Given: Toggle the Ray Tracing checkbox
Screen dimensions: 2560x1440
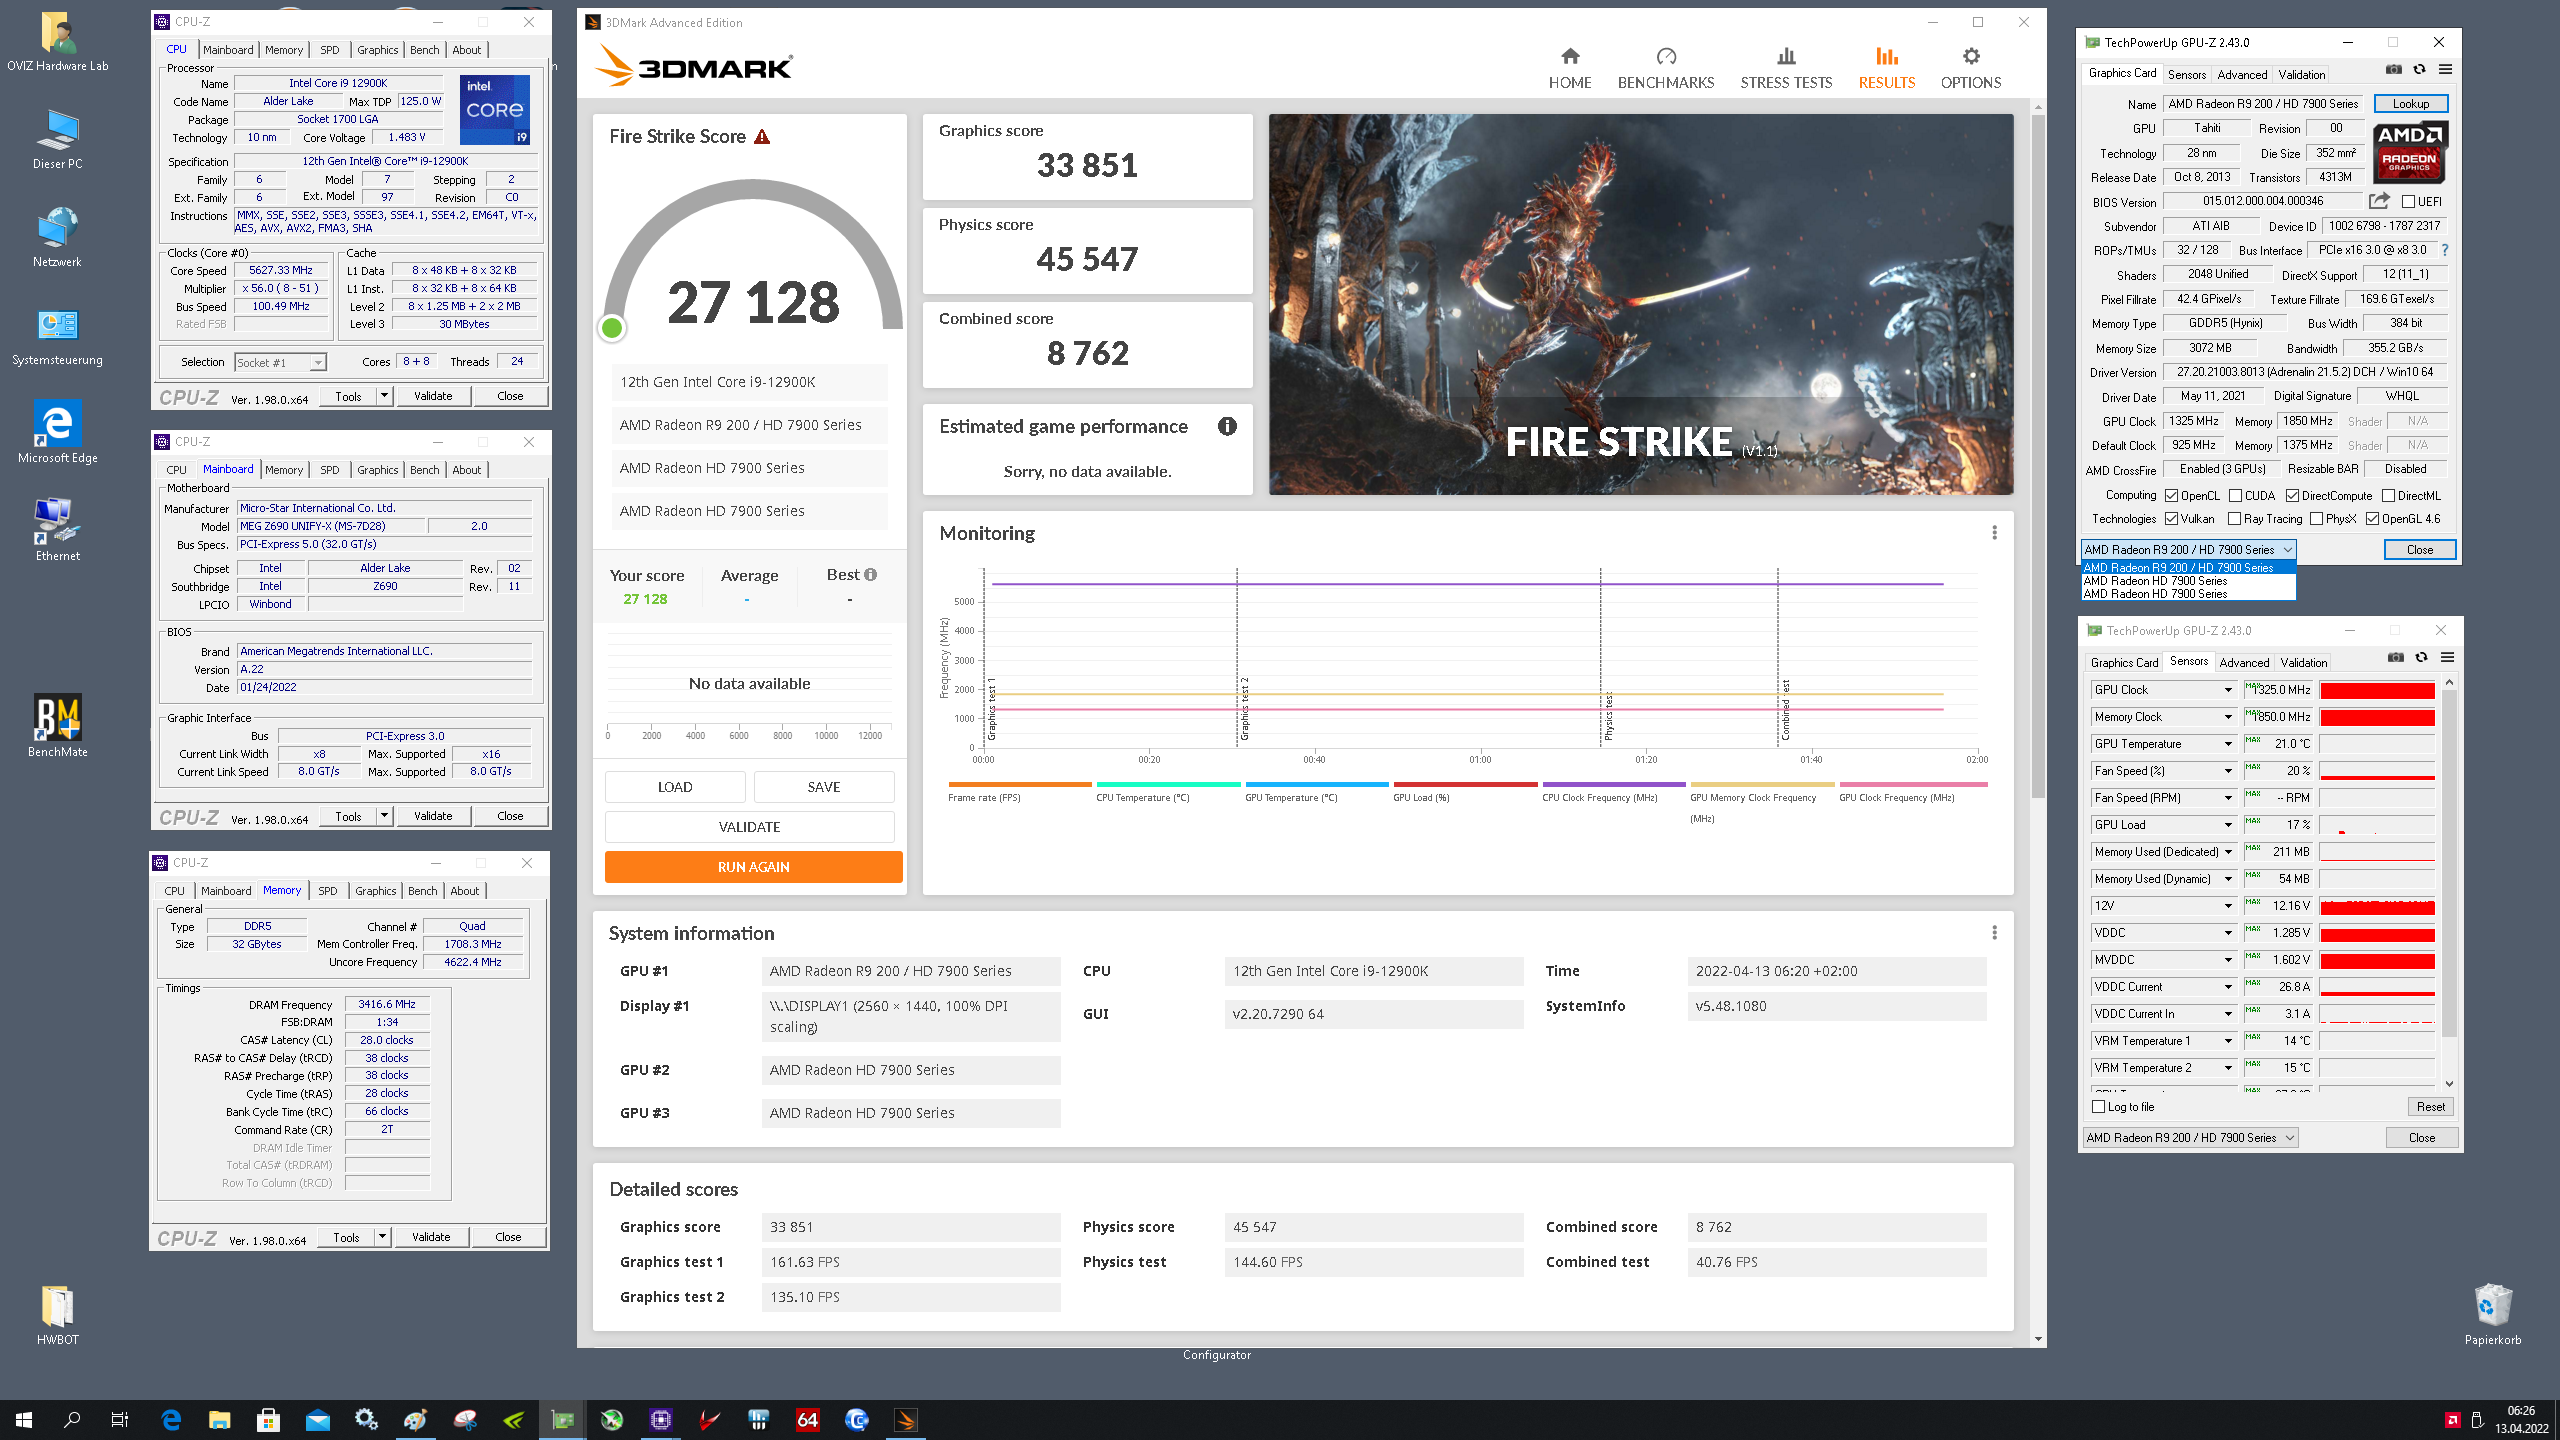Looking at the screenshot, I should coord(2235,519).
